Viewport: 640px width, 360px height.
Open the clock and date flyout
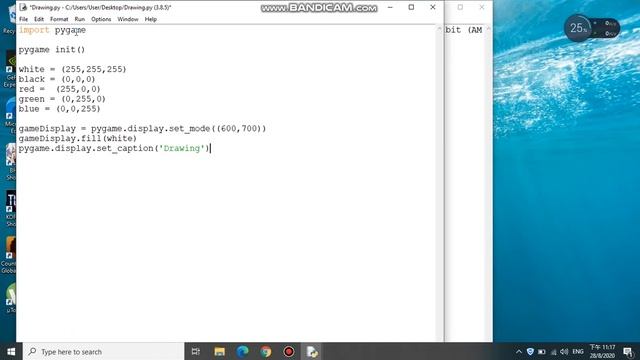pos(602,351)
